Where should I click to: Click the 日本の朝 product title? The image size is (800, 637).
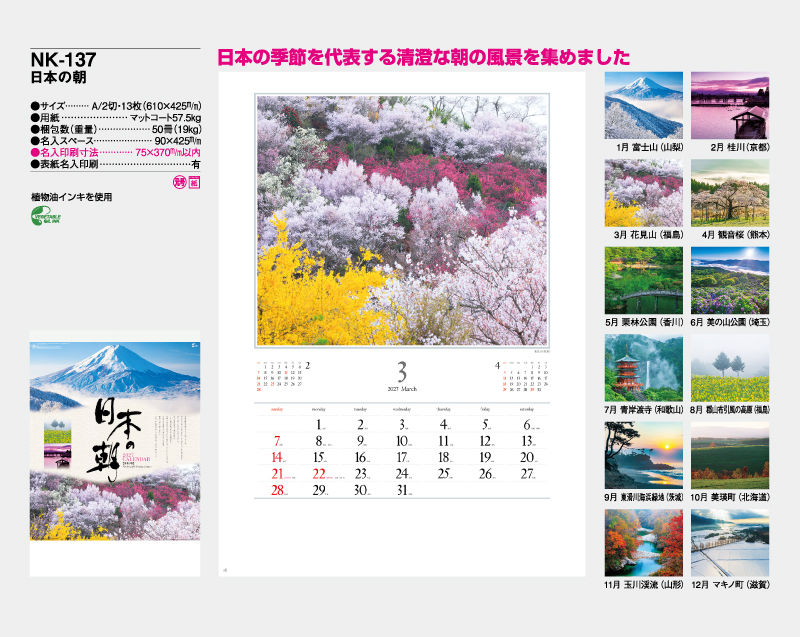point(58,78)
